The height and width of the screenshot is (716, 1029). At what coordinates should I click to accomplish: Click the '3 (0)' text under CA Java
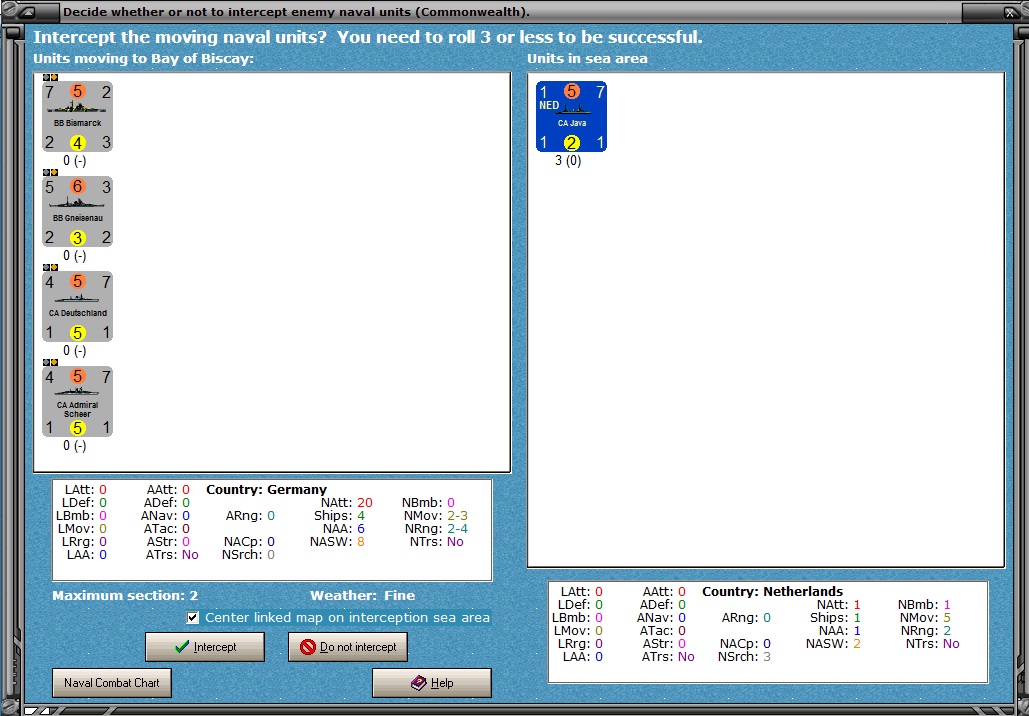[x=568, y=161]
